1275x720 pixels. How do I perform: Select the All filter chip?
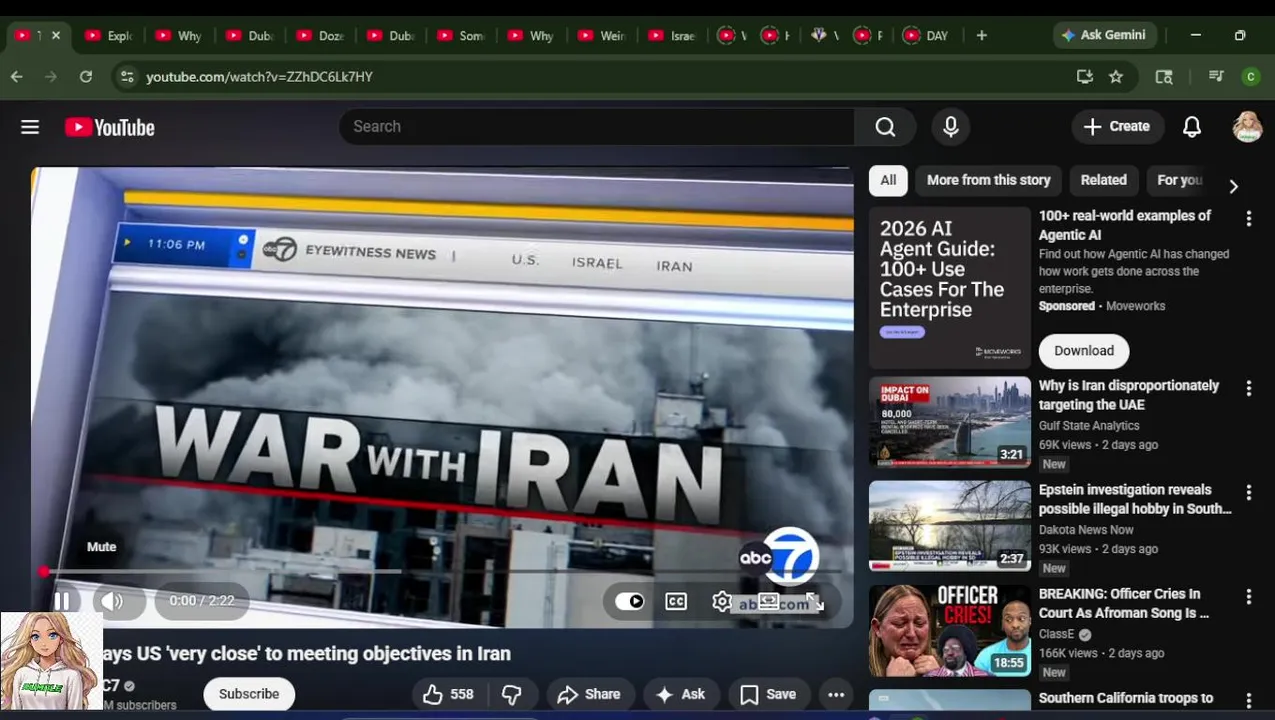888,180
